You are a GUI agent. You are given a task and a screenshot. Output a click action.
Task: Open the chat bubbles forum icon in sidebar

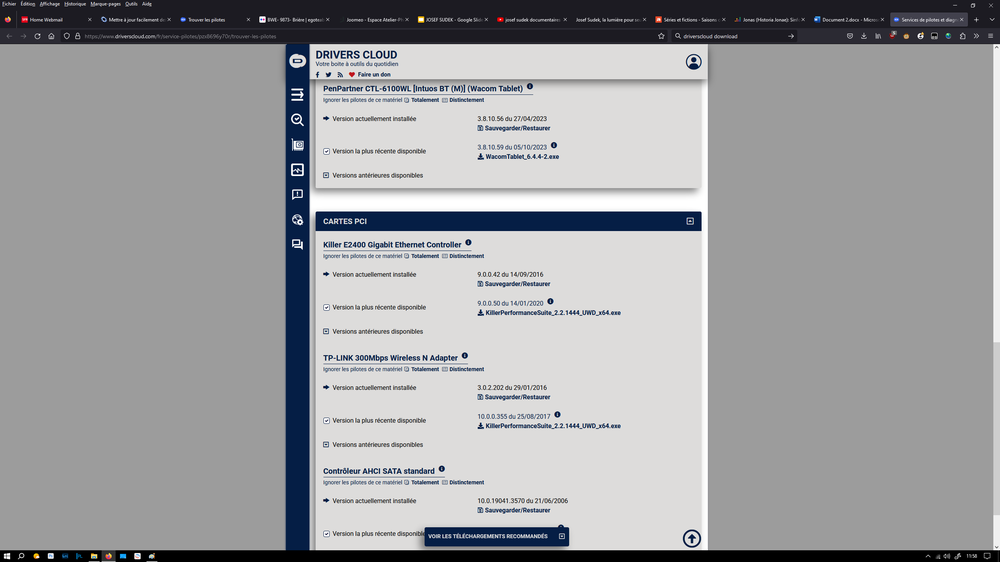click(x=297, y=244)
